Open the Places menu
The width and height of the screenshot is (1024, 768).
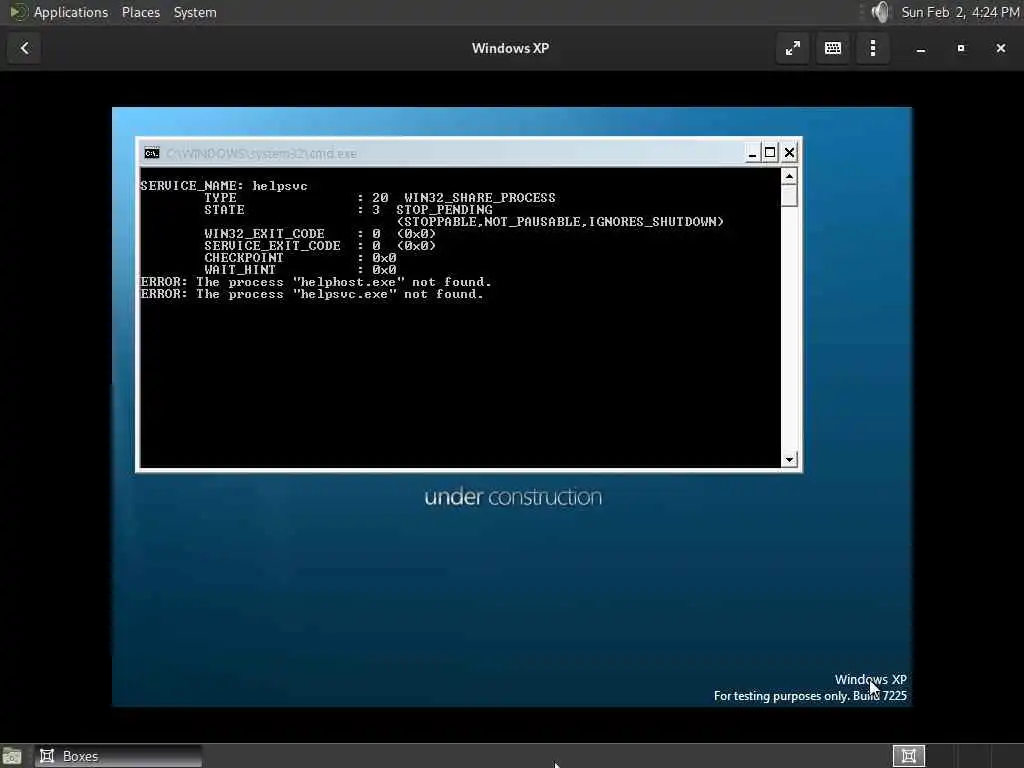click(140, 12)
